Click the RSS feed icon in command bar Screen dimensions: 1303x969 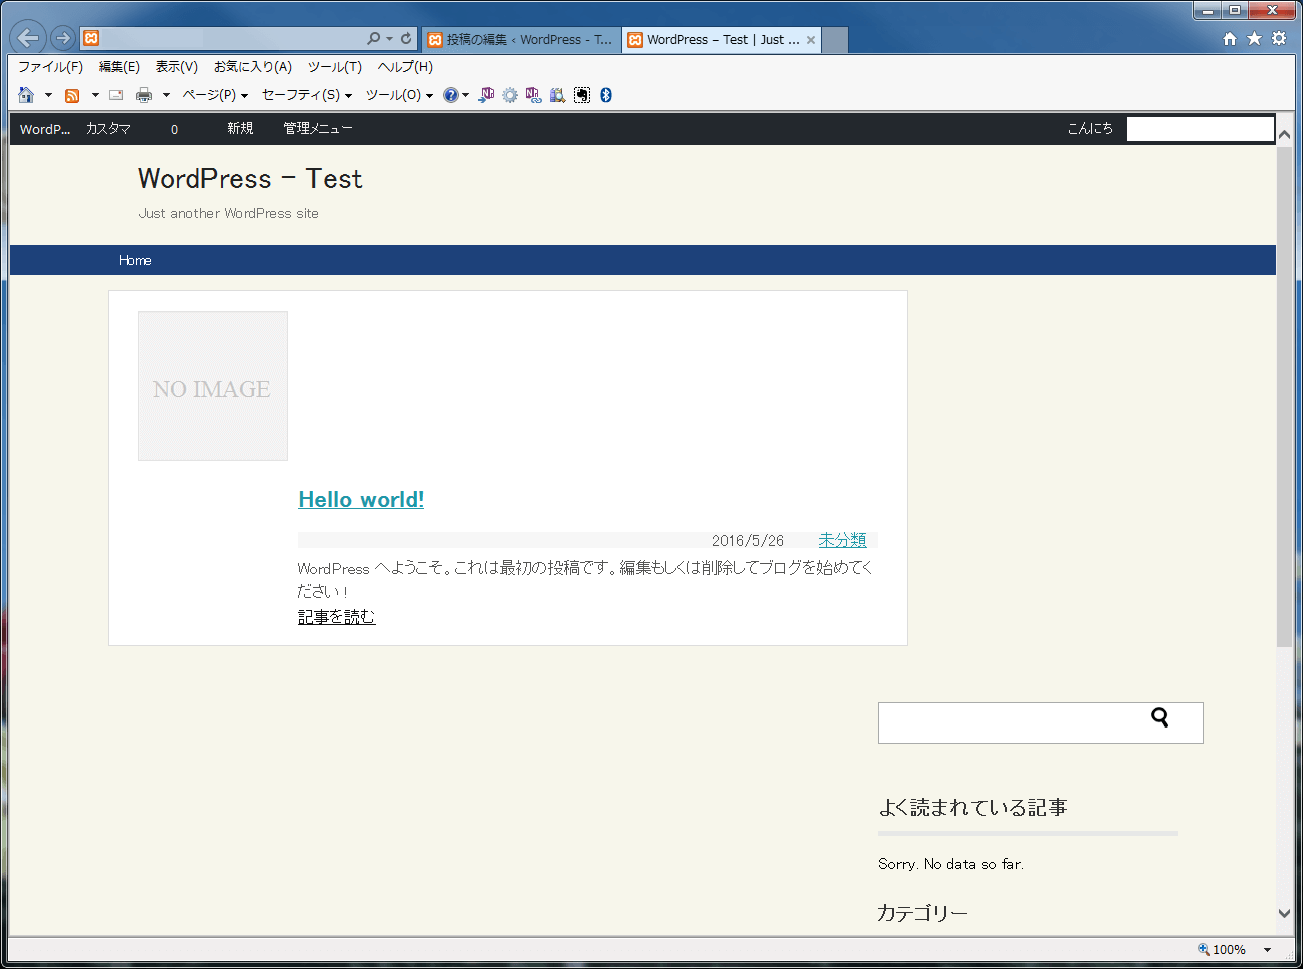tap(72, 95)
